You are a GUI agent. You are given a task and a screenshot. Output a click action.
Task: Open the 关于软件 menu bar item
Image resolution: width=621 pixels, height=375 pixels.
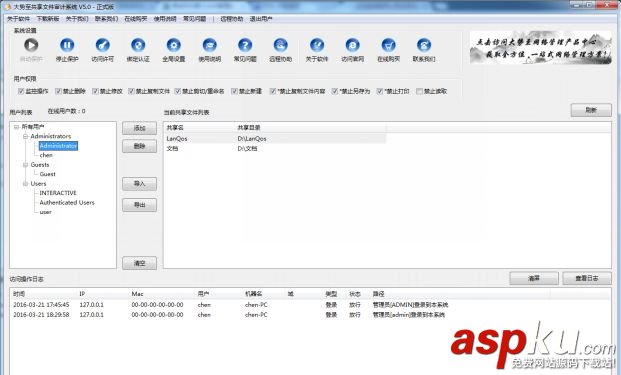(x=18, y=19)
